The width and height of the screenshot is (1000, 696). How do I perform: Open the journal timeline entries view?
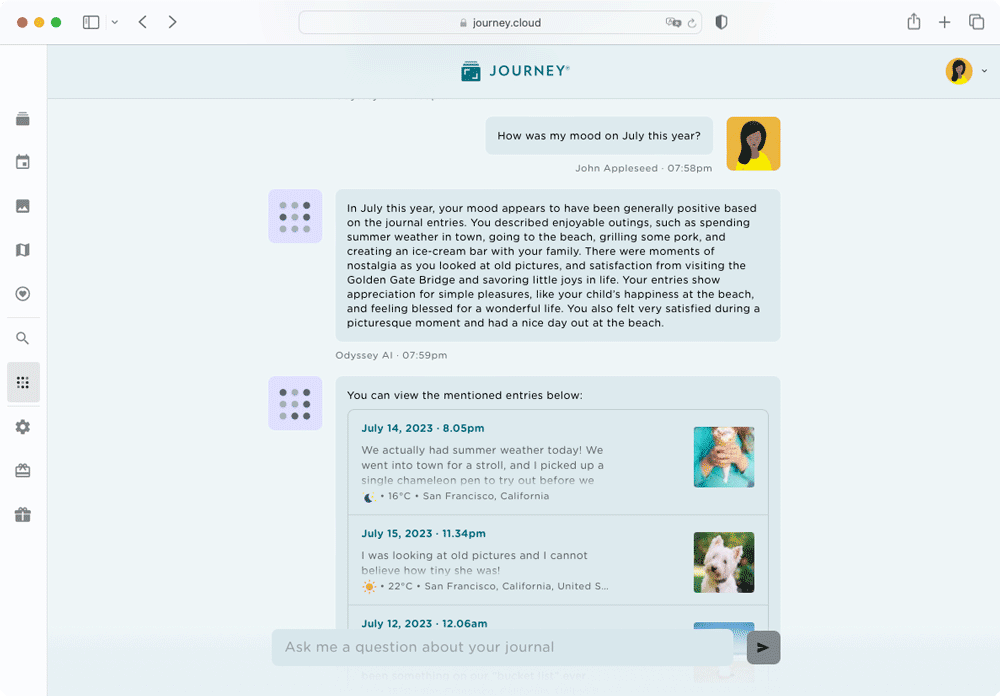point(22,118)
